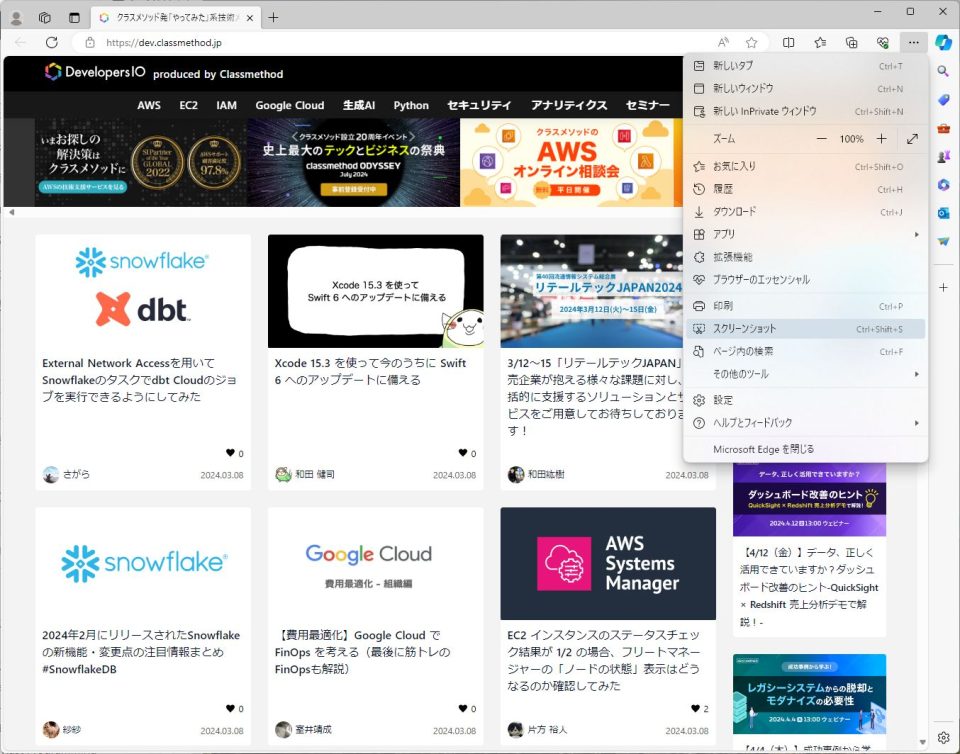Open the DevelopersIO logo homepage link
The image size is (960, 754).
93,72
